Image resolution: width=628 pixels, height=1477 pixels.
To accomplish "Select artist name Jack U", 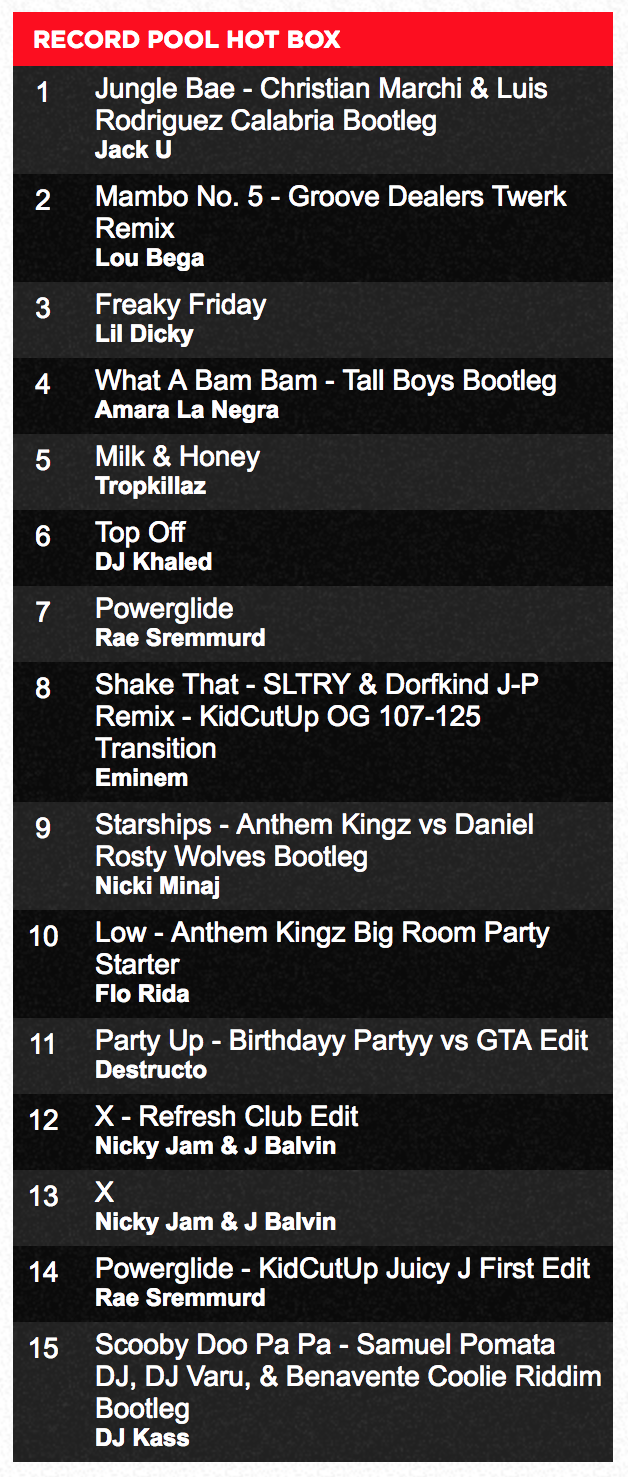I will coord(134,150).
